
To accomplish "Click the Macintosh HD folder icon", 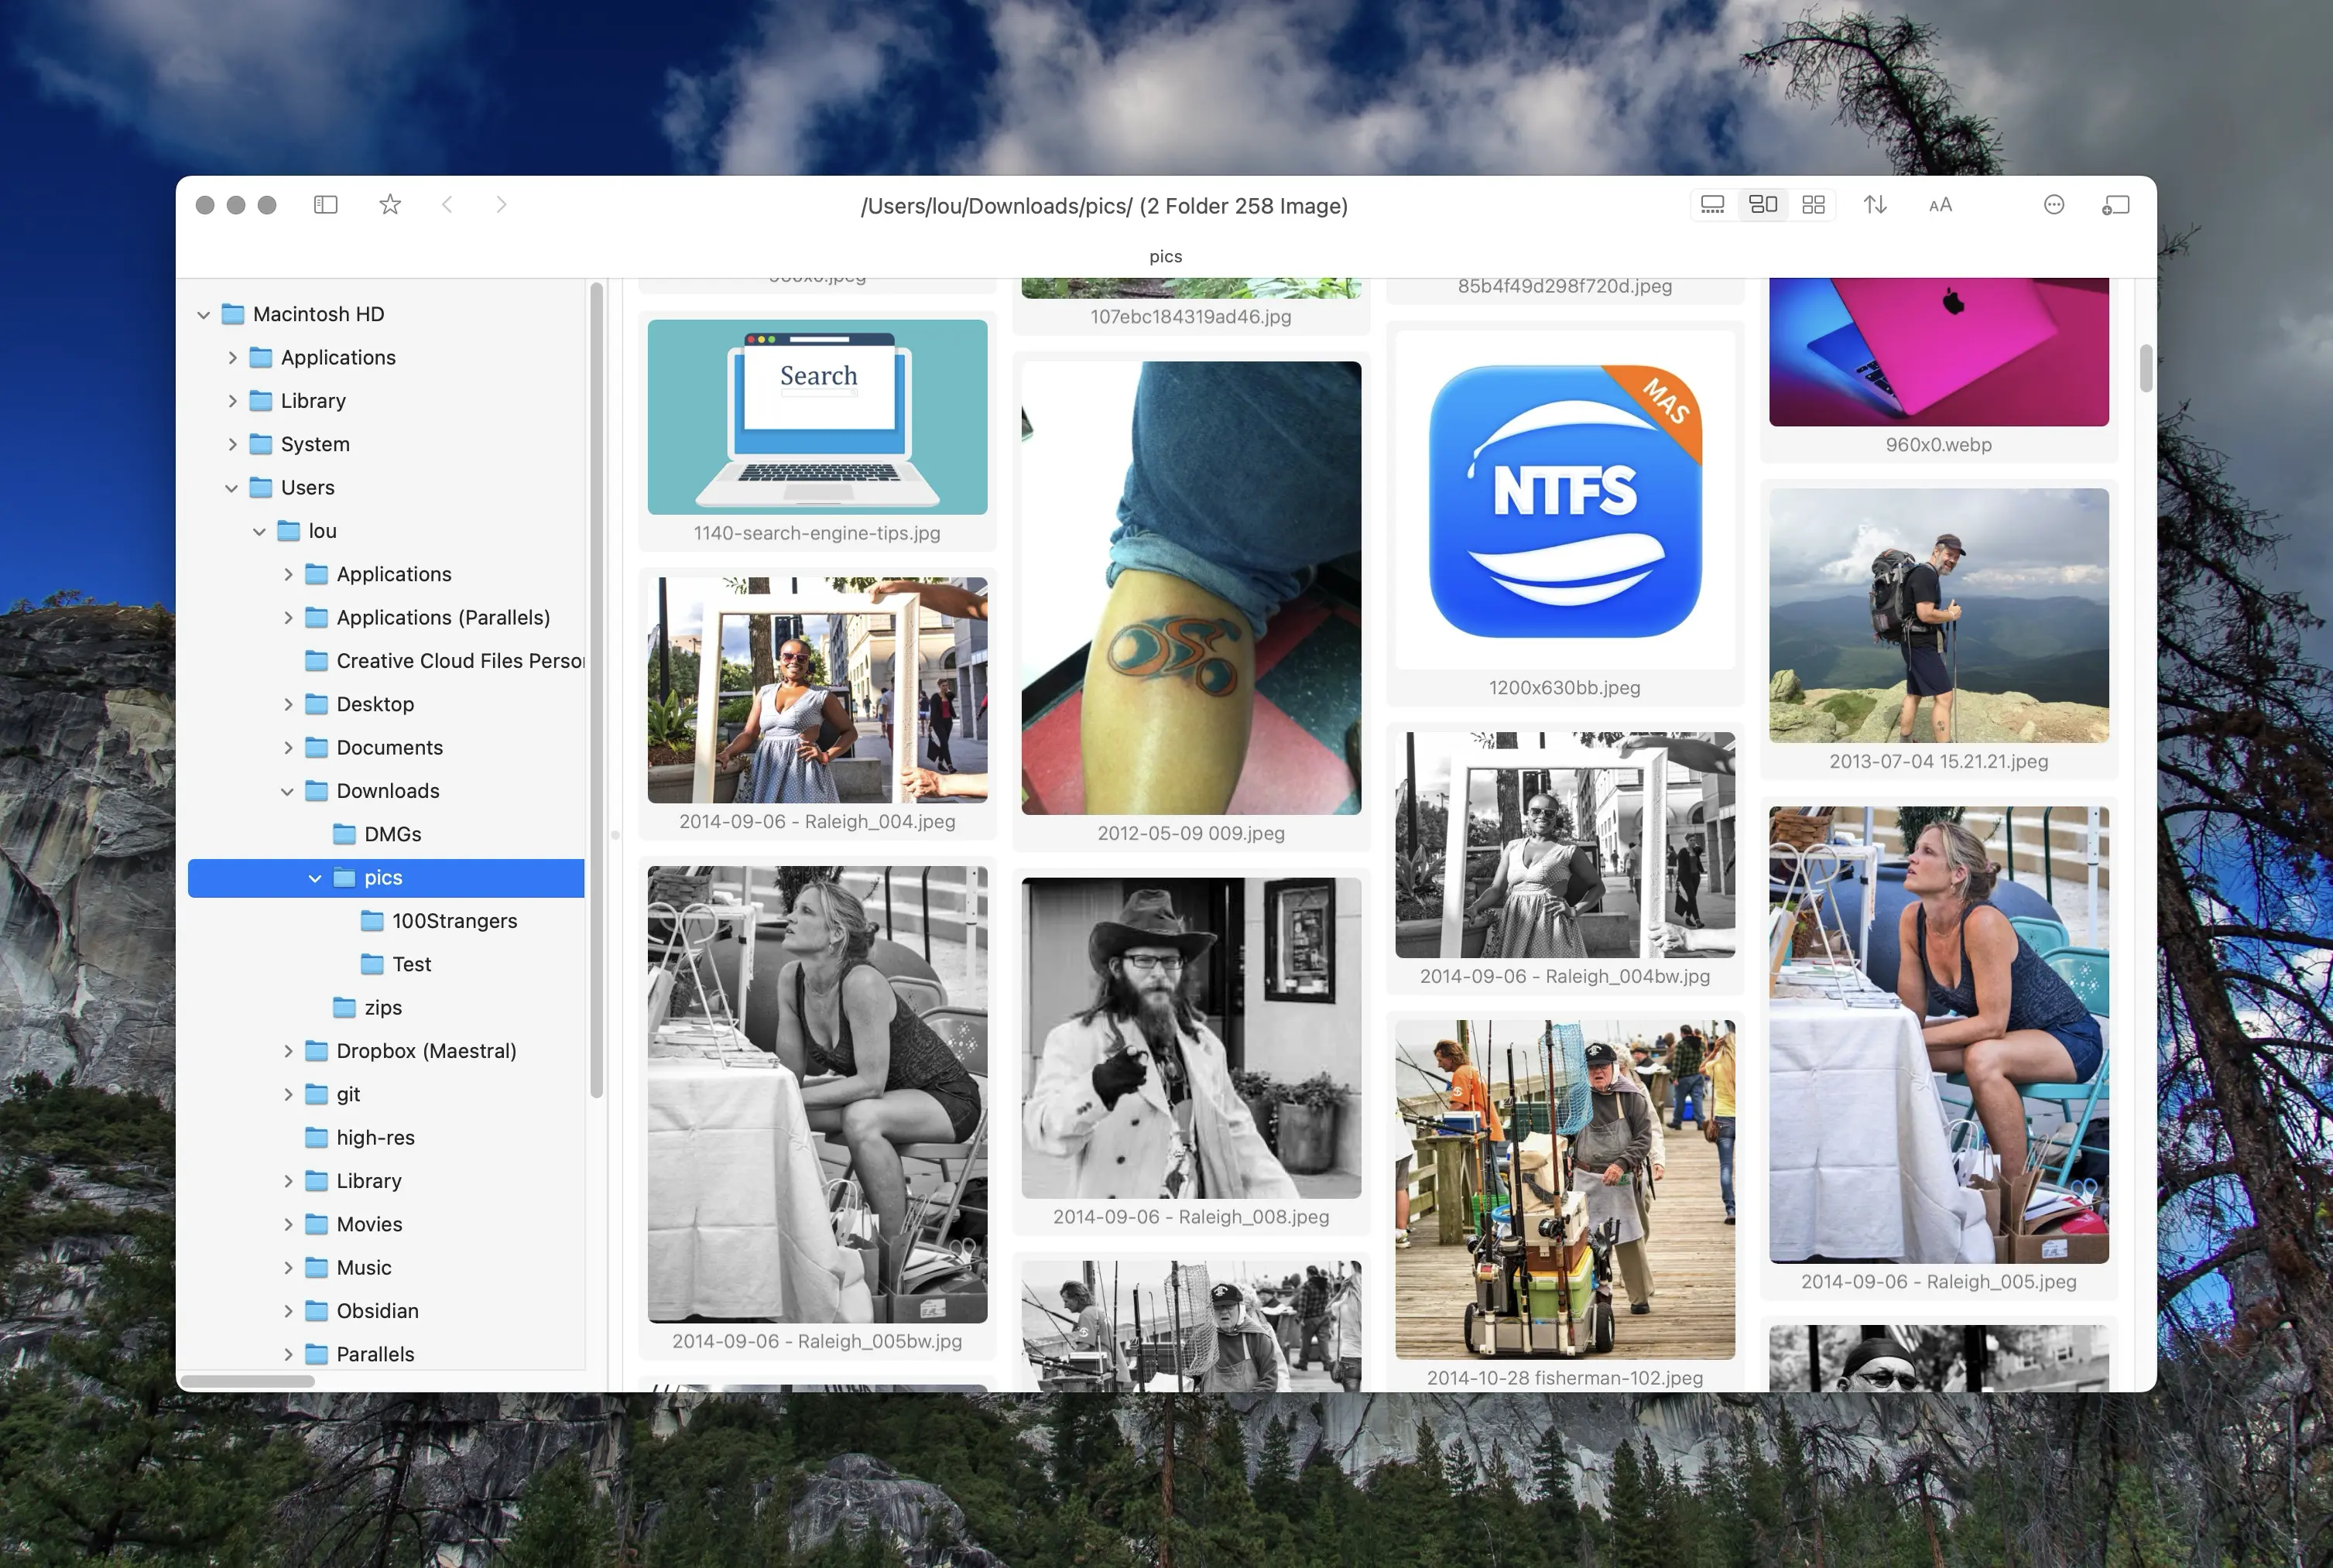I will [x=233, y=315].
